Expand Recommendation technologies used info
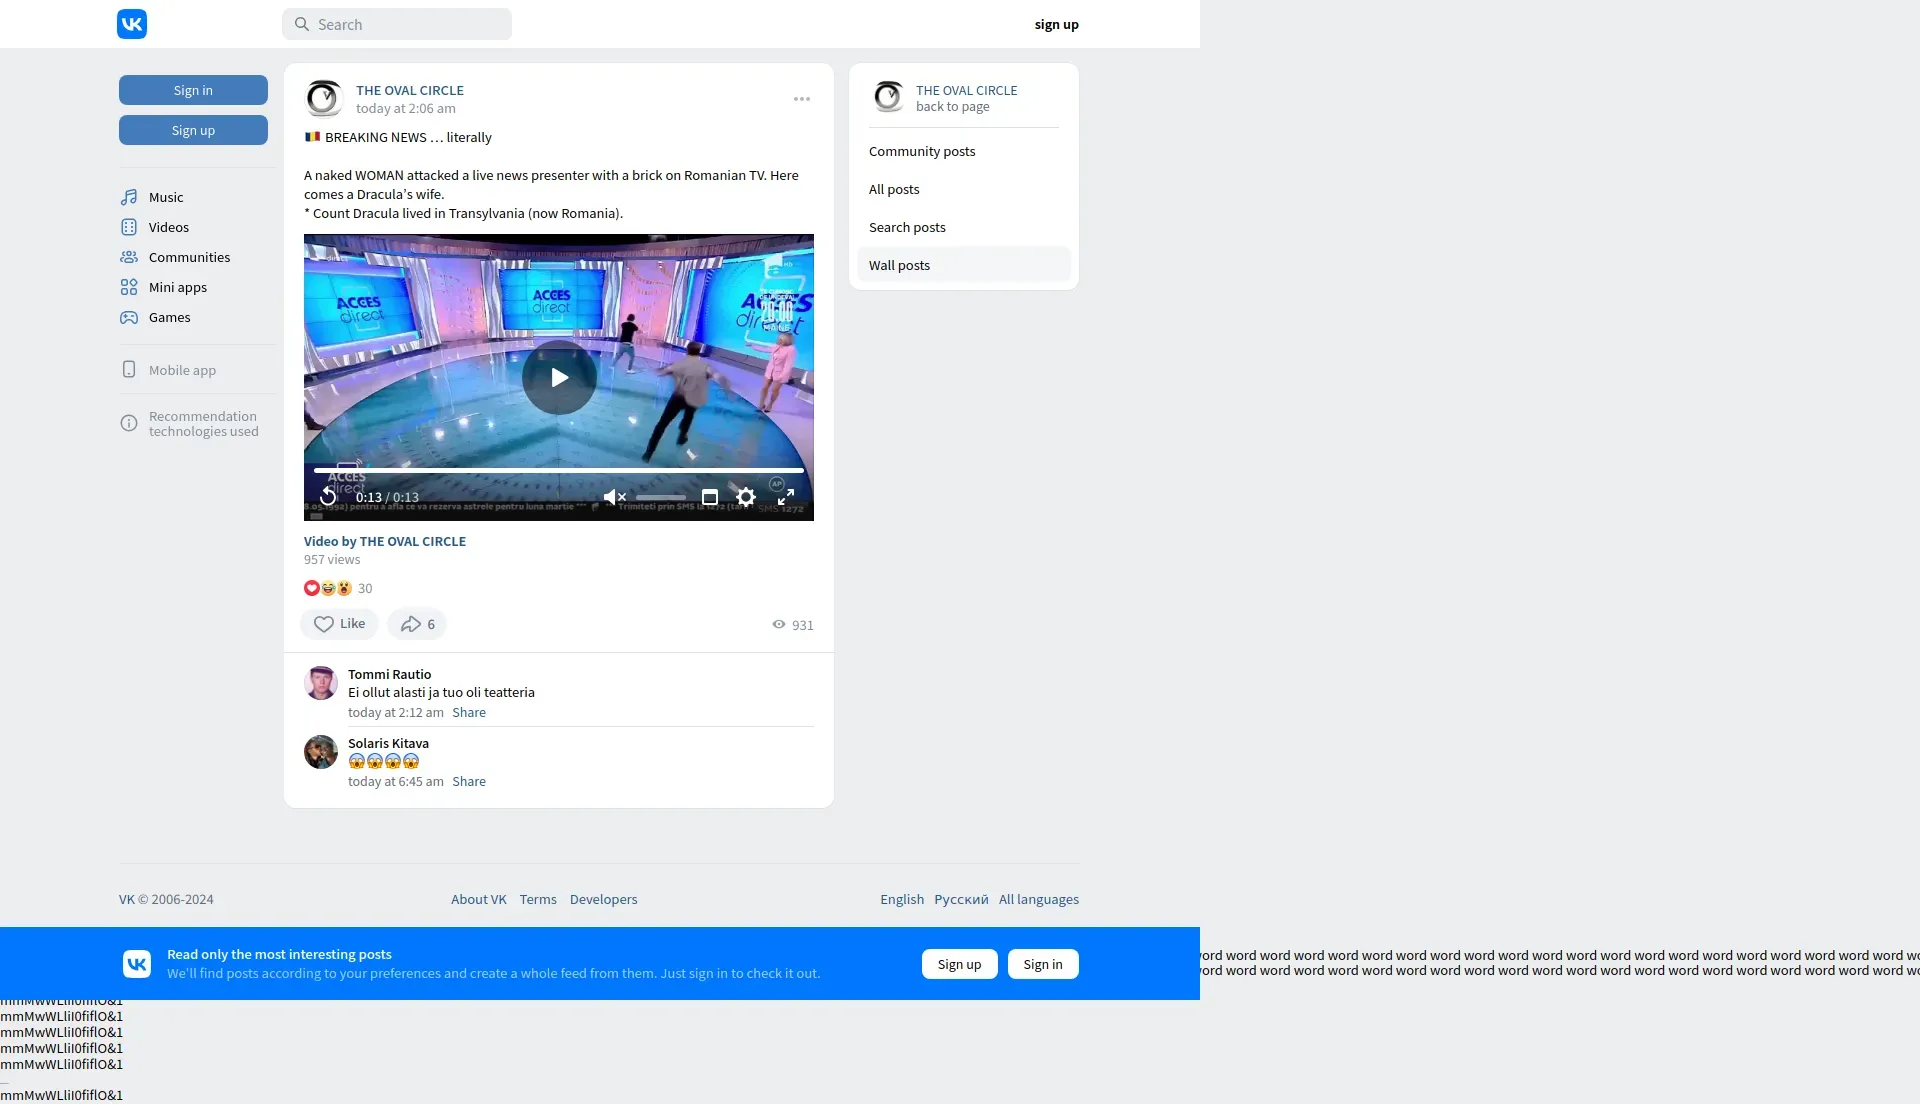 [203, 424]
